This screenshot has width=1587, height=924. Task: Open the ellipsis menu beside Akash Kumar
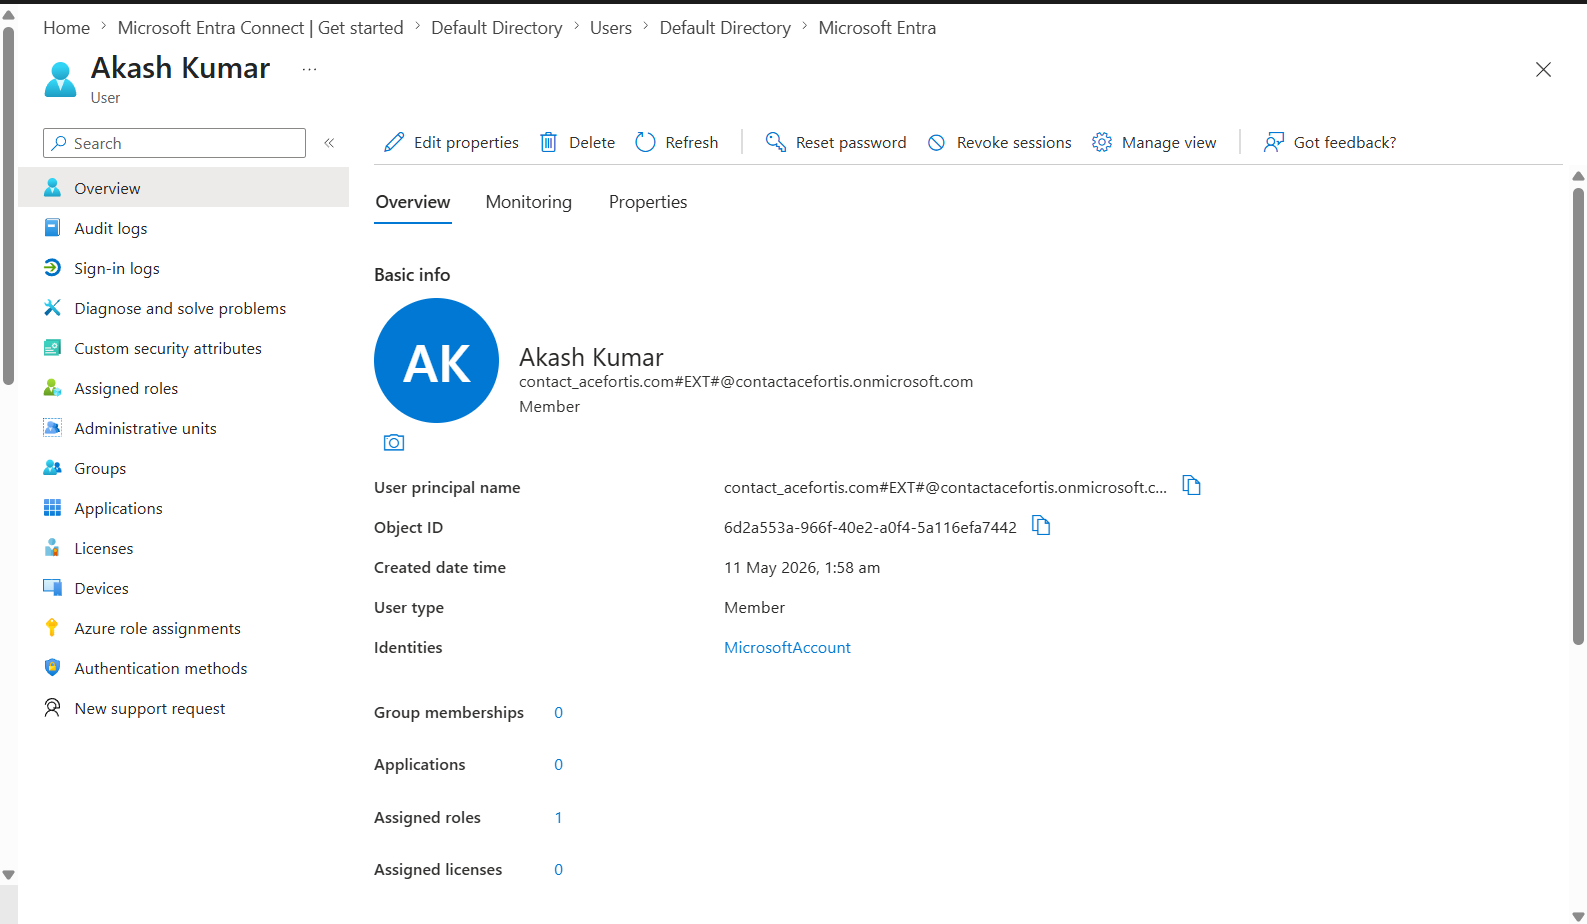309,69
